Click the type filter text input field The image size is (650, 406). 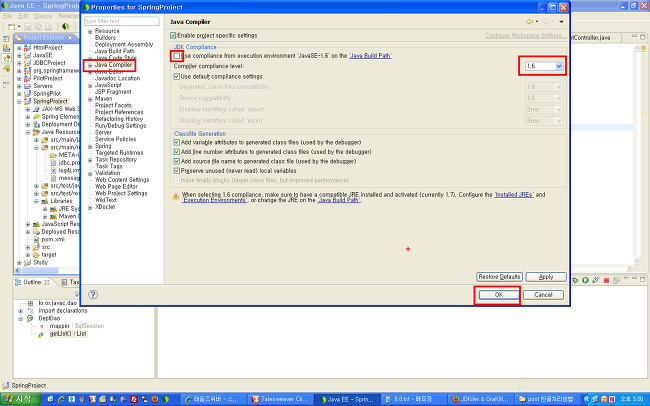(x=122, y=21)
